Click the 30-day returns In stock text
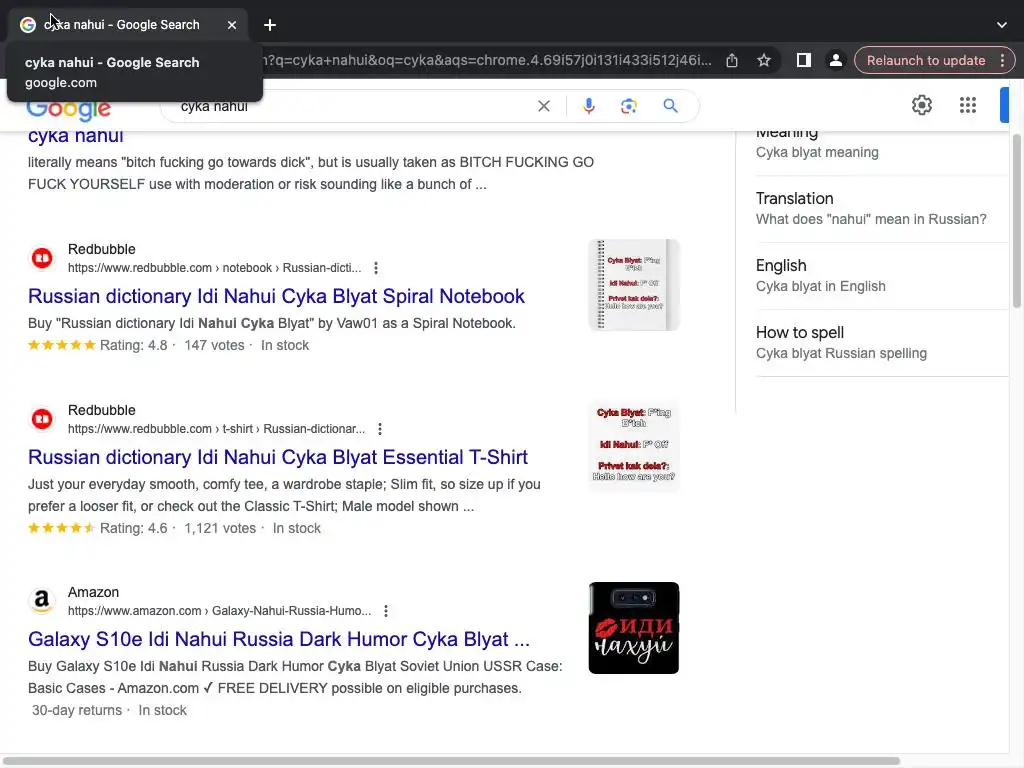The width and height of the screenshot is (1024, 768). point(109,710)
